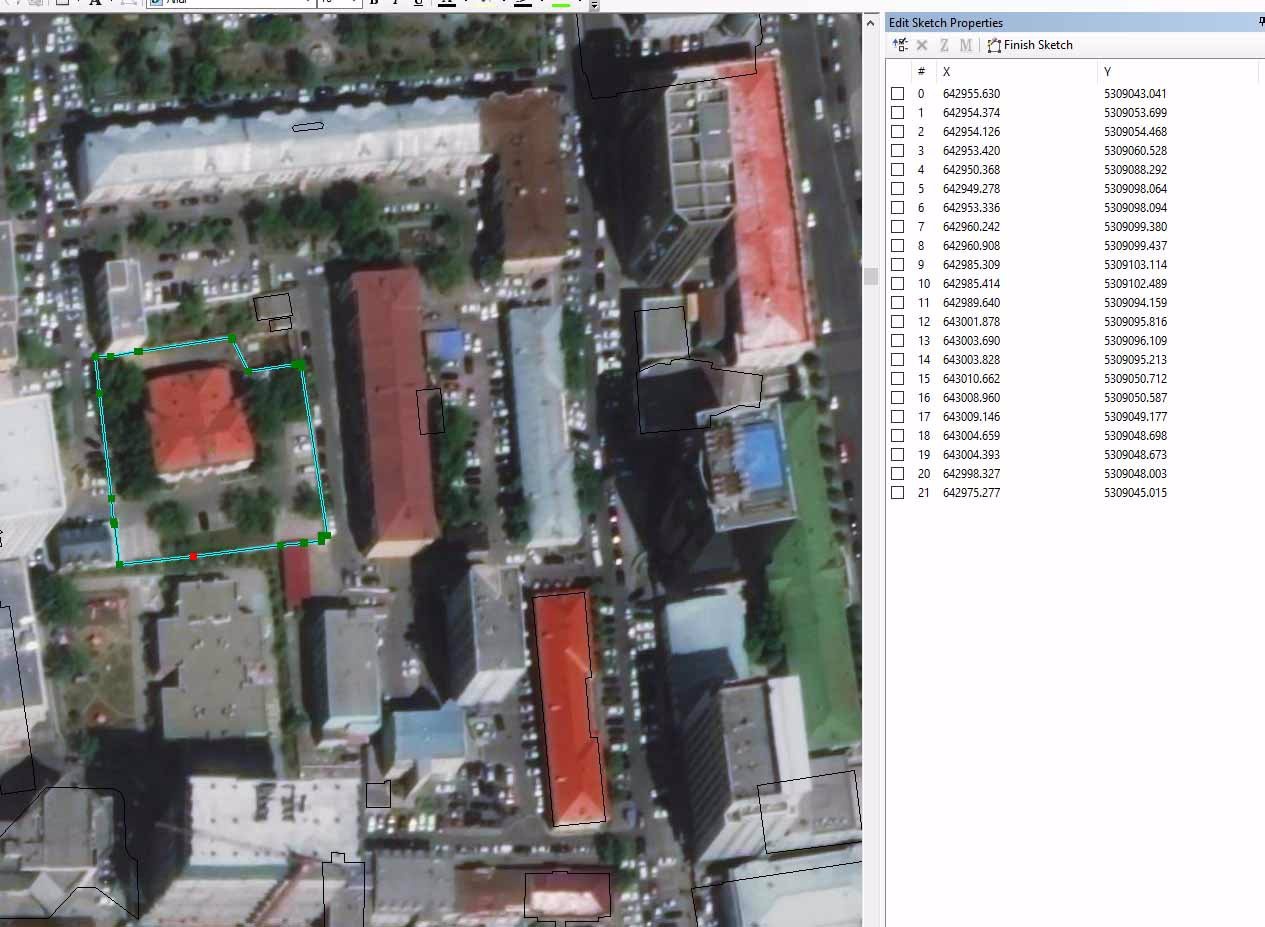Select X value 643001.878 of vertex 12
Viewport: 1265px width, 927px height.
click(x=971, y=322)
